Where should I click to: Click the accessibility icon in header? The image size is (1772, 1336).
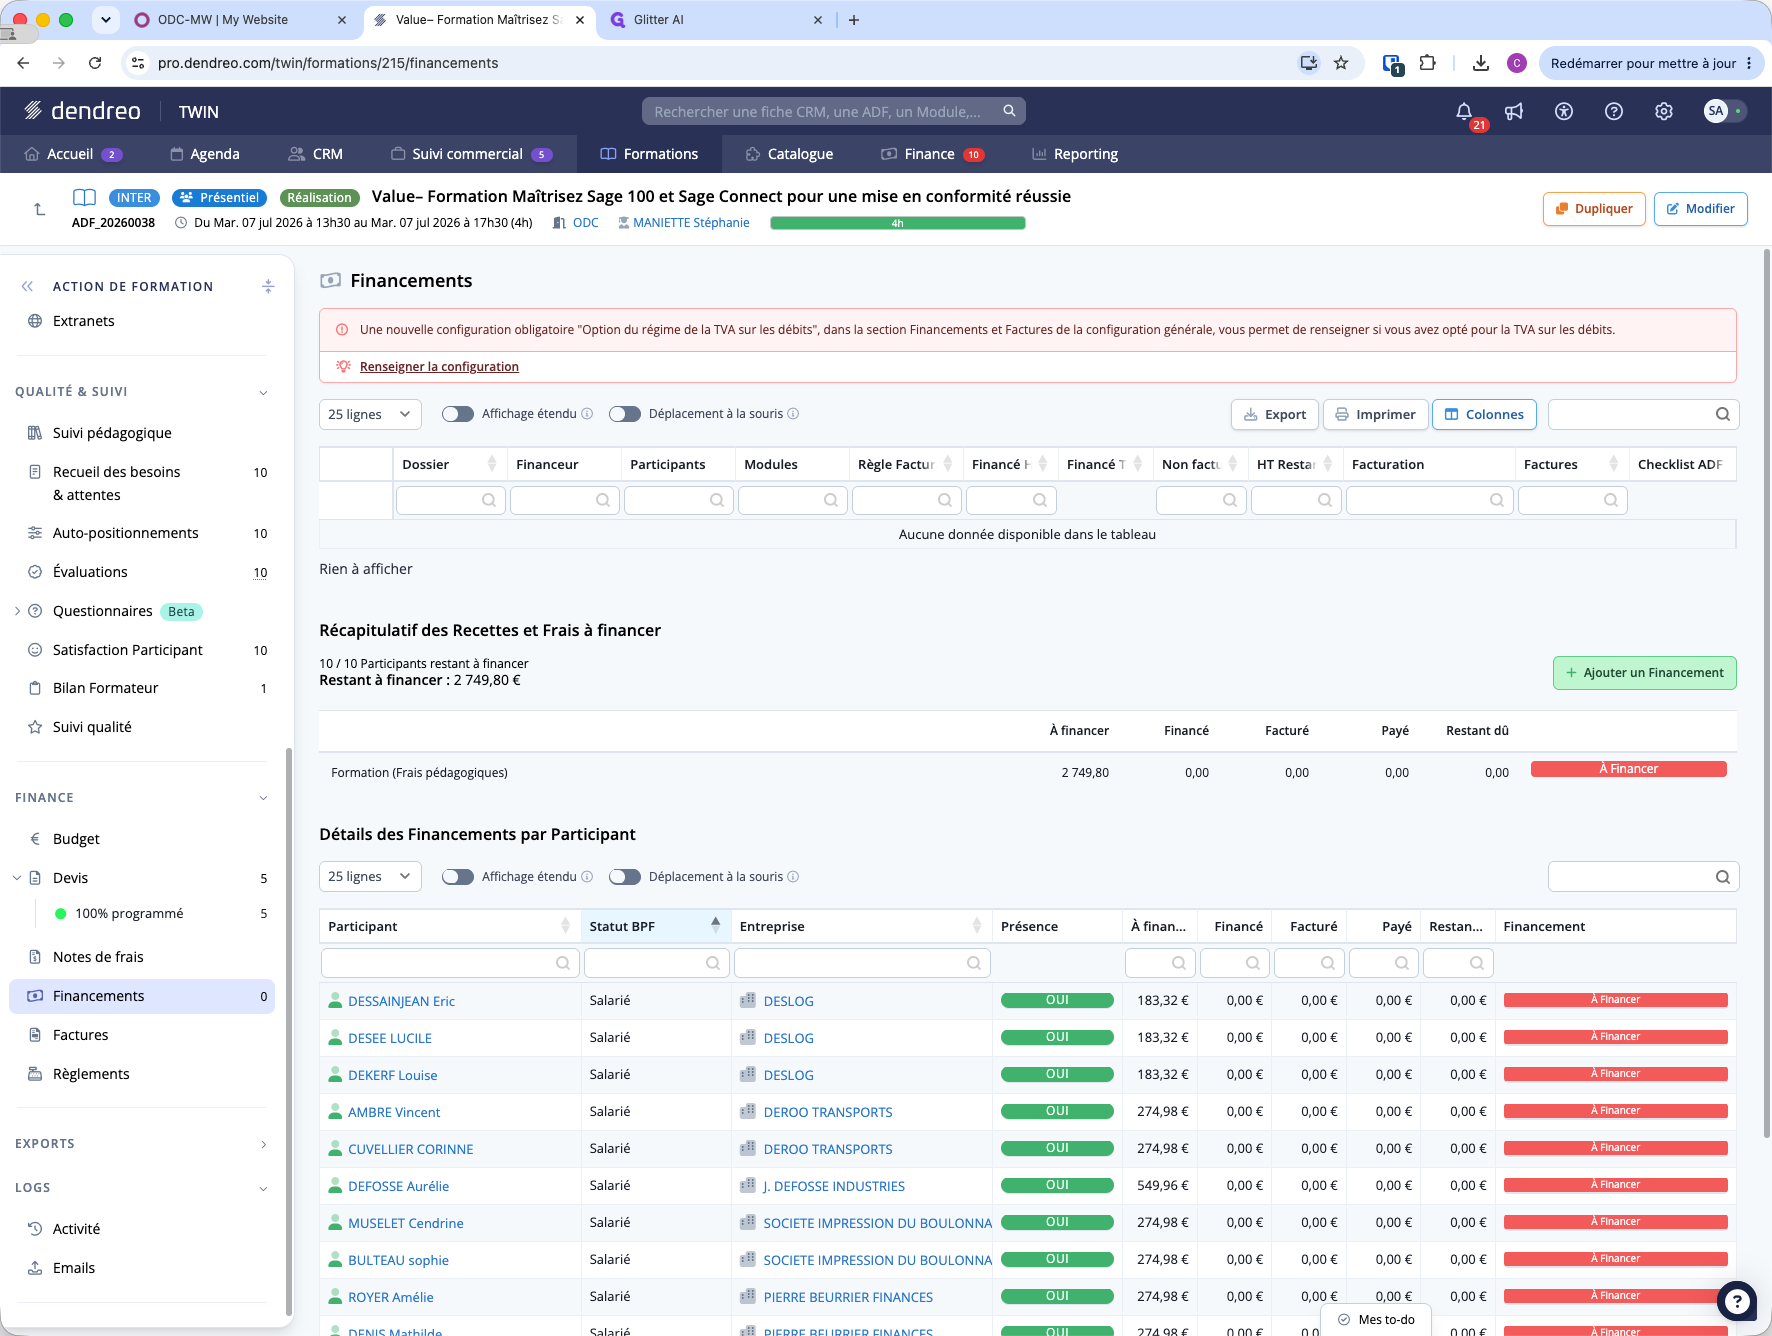click(1564, 111)
